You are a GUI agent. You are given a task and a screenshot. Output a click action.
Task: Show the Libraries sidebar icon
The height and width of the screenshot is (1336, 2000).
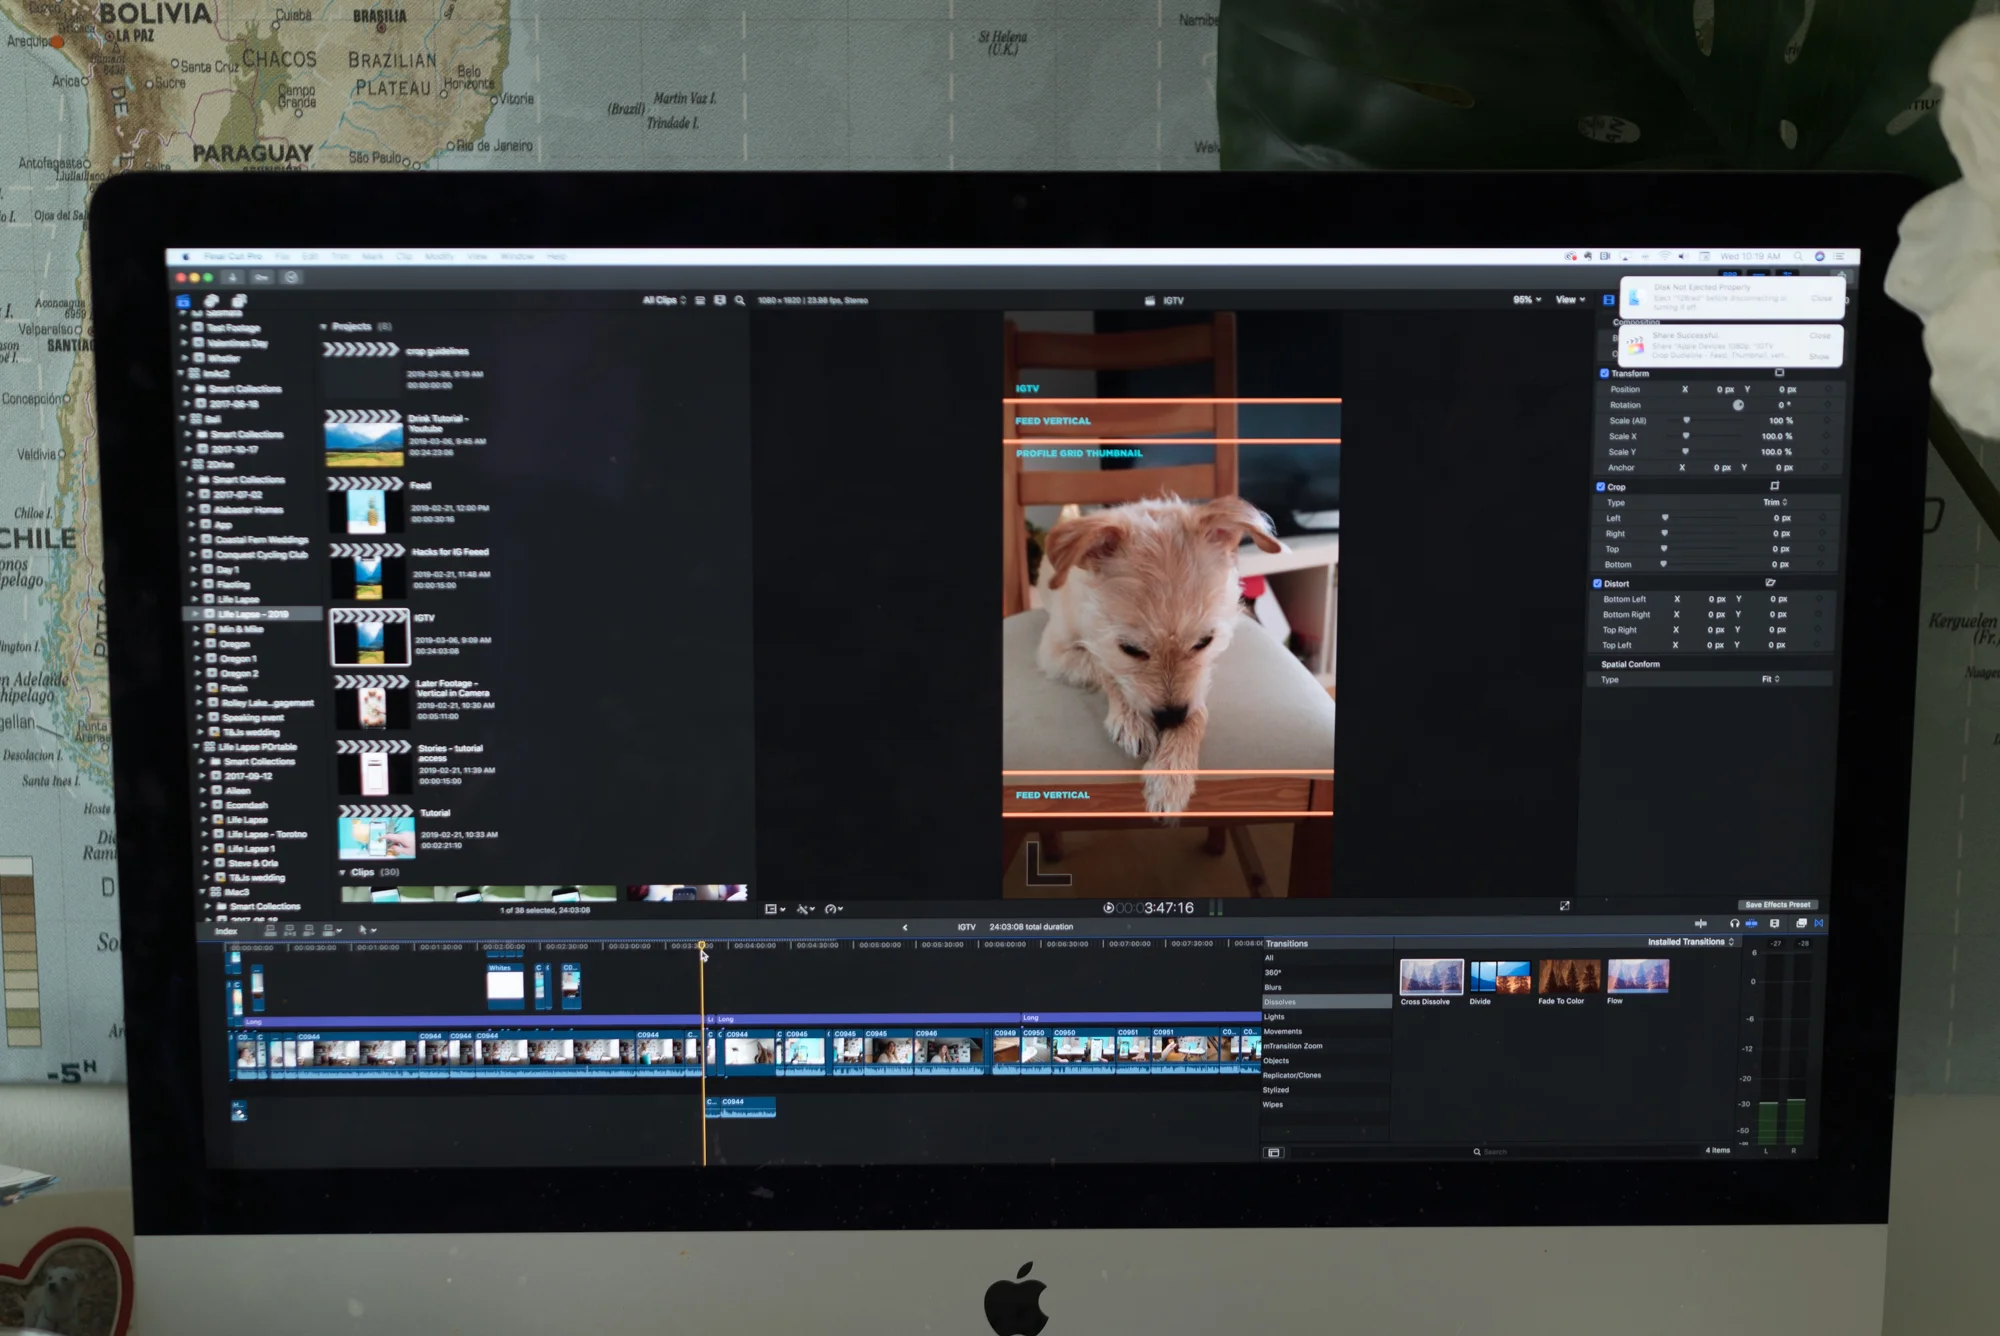184,301
